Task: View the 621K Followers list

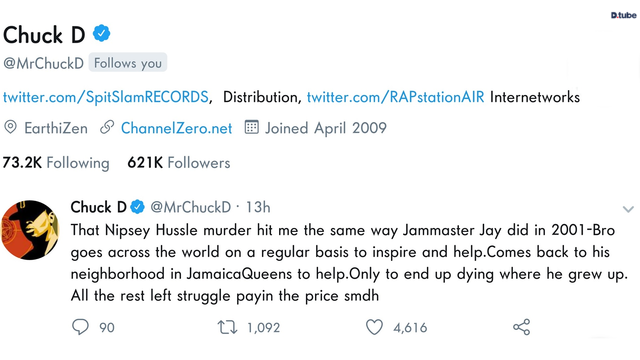Action: coord(179,163)
